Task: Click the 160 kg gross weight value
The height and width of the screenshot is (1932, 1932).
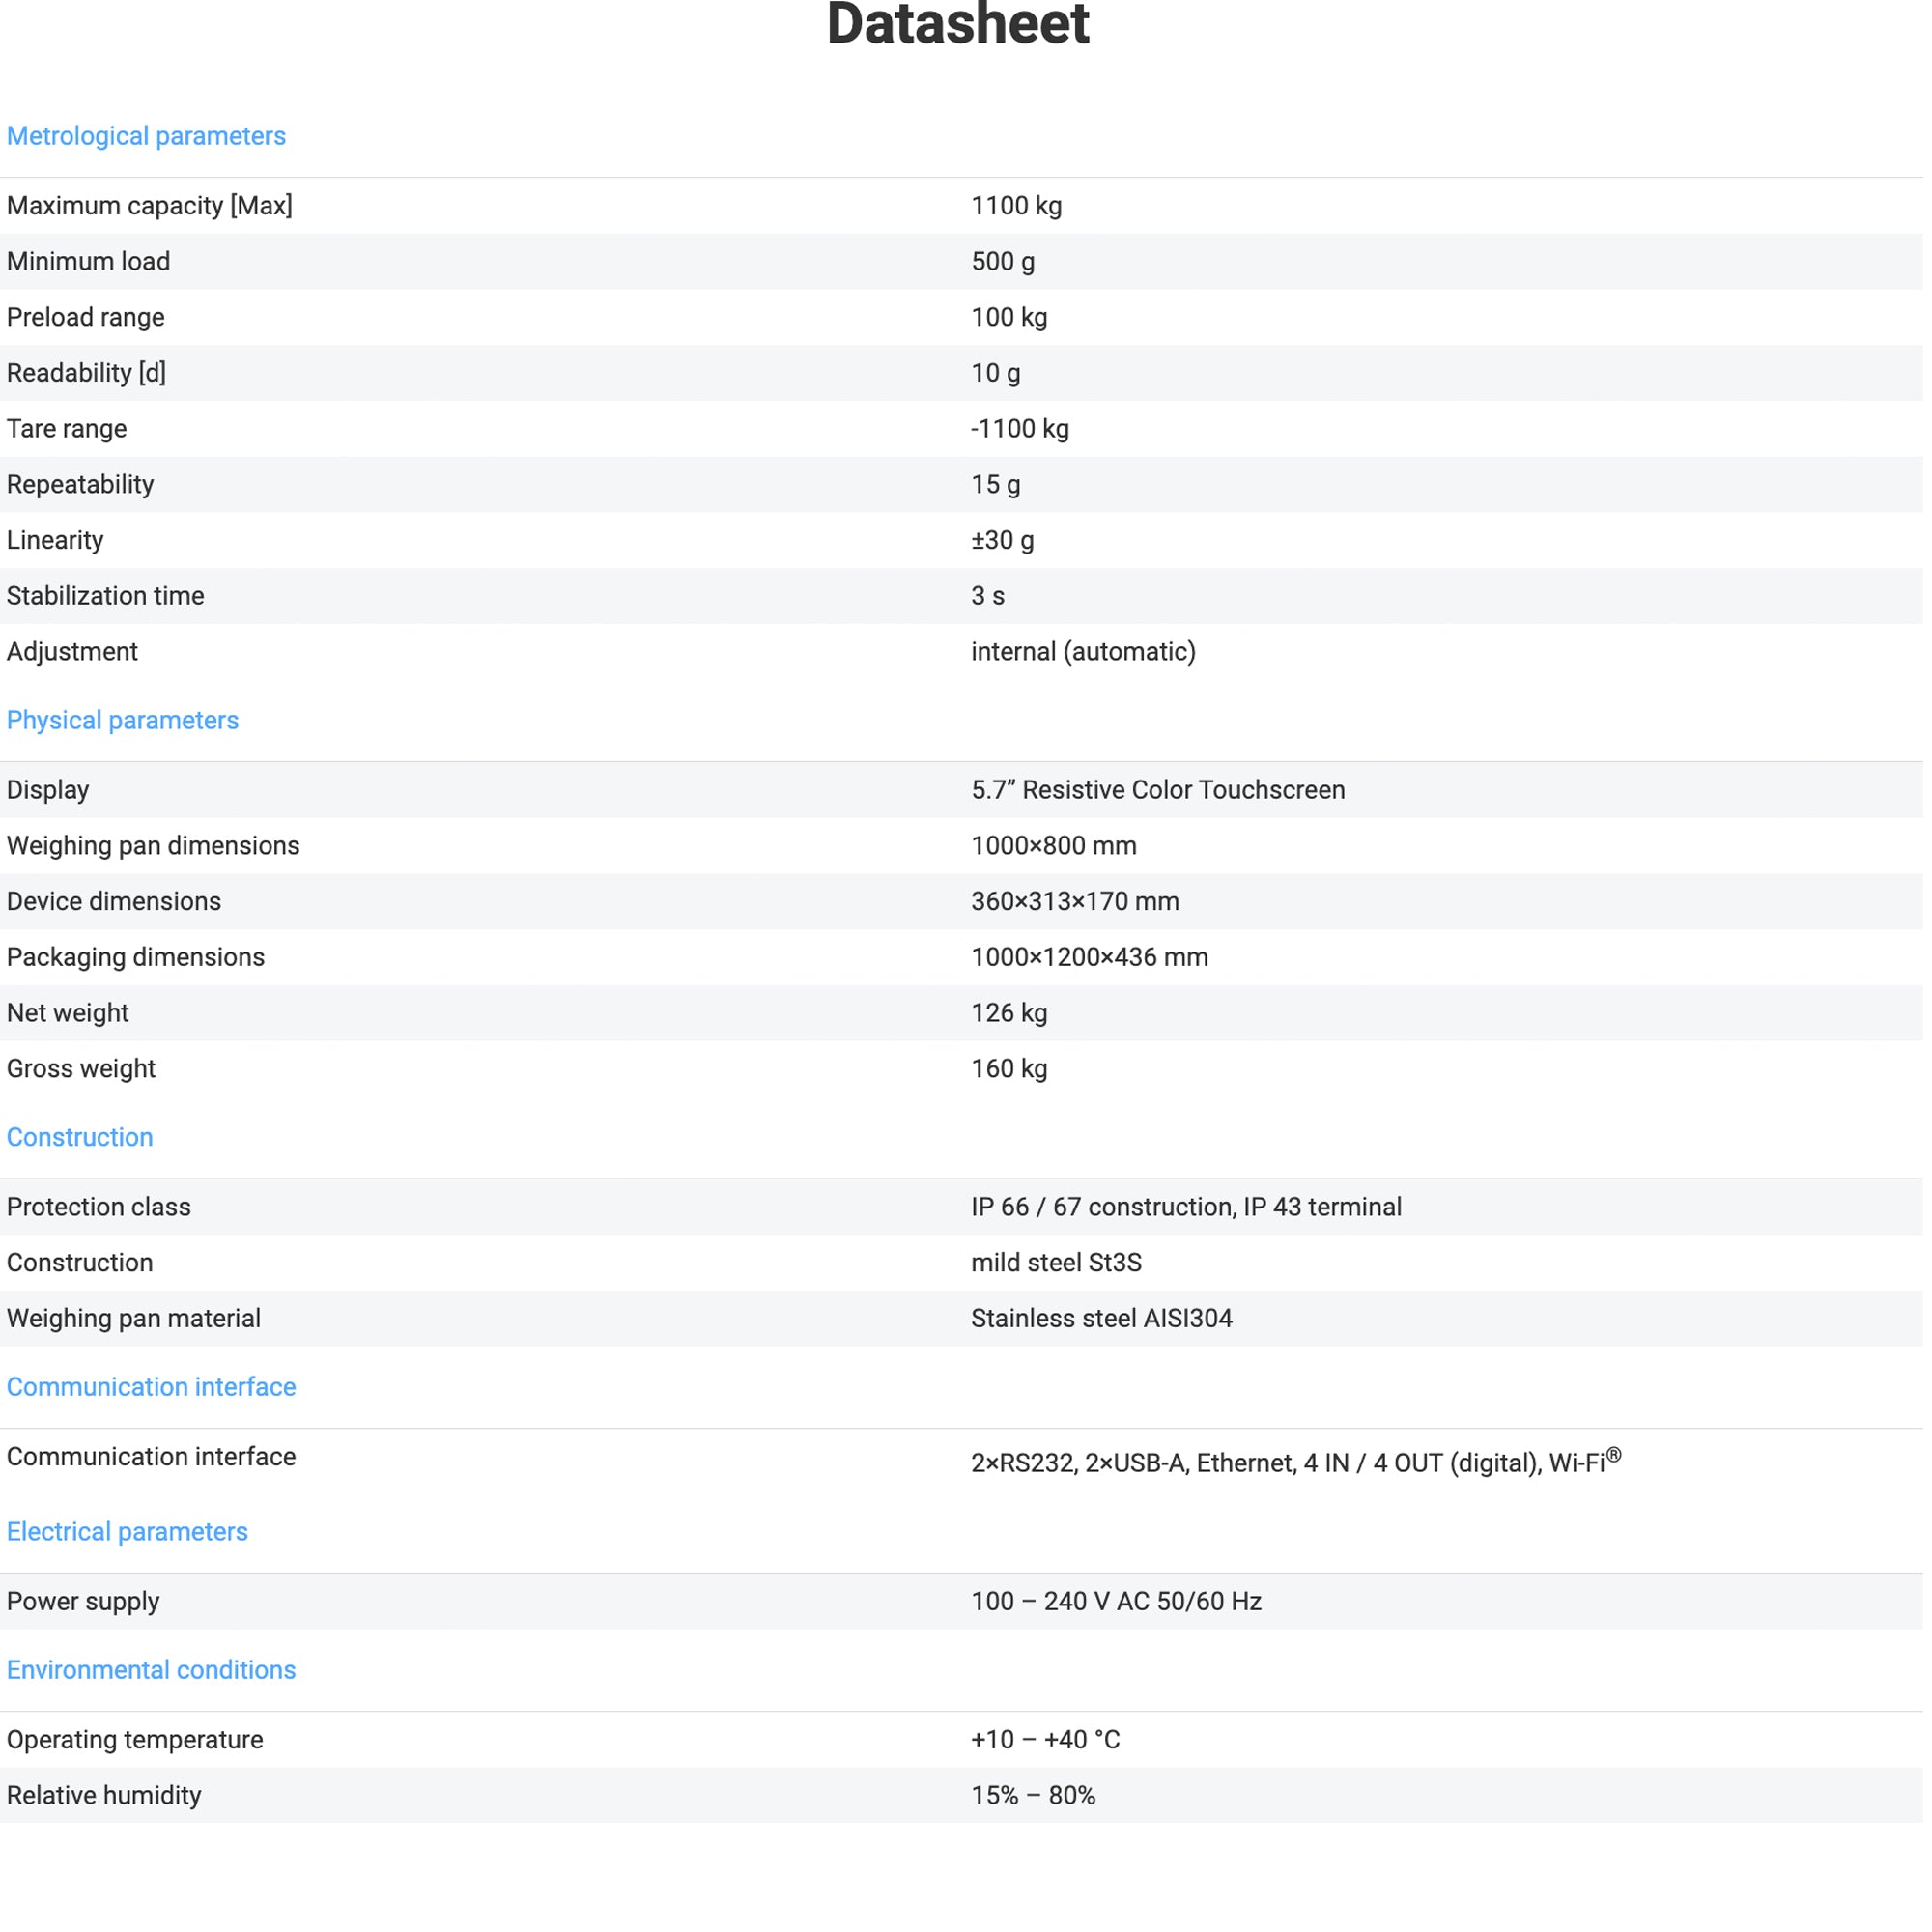Action: [x=1009, y=1069]
